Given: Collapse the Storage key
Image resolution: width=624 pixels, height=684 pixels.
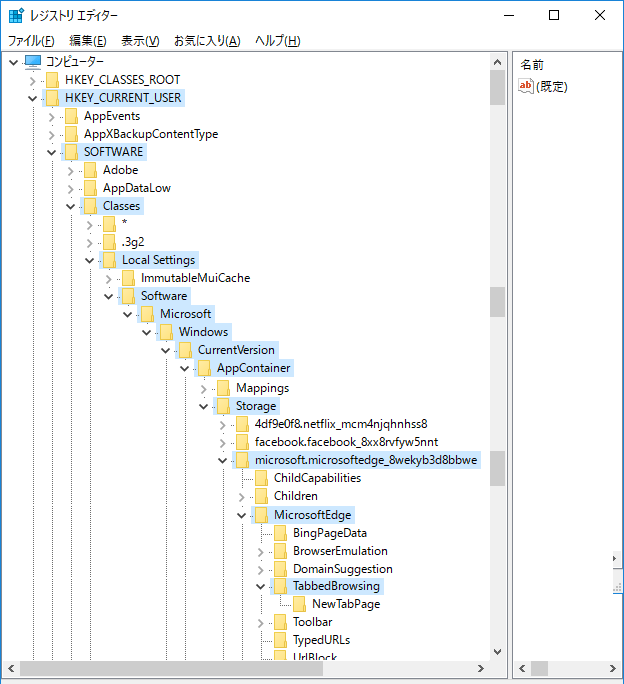Looking at the screenshot, I should (x=203, y=407).
